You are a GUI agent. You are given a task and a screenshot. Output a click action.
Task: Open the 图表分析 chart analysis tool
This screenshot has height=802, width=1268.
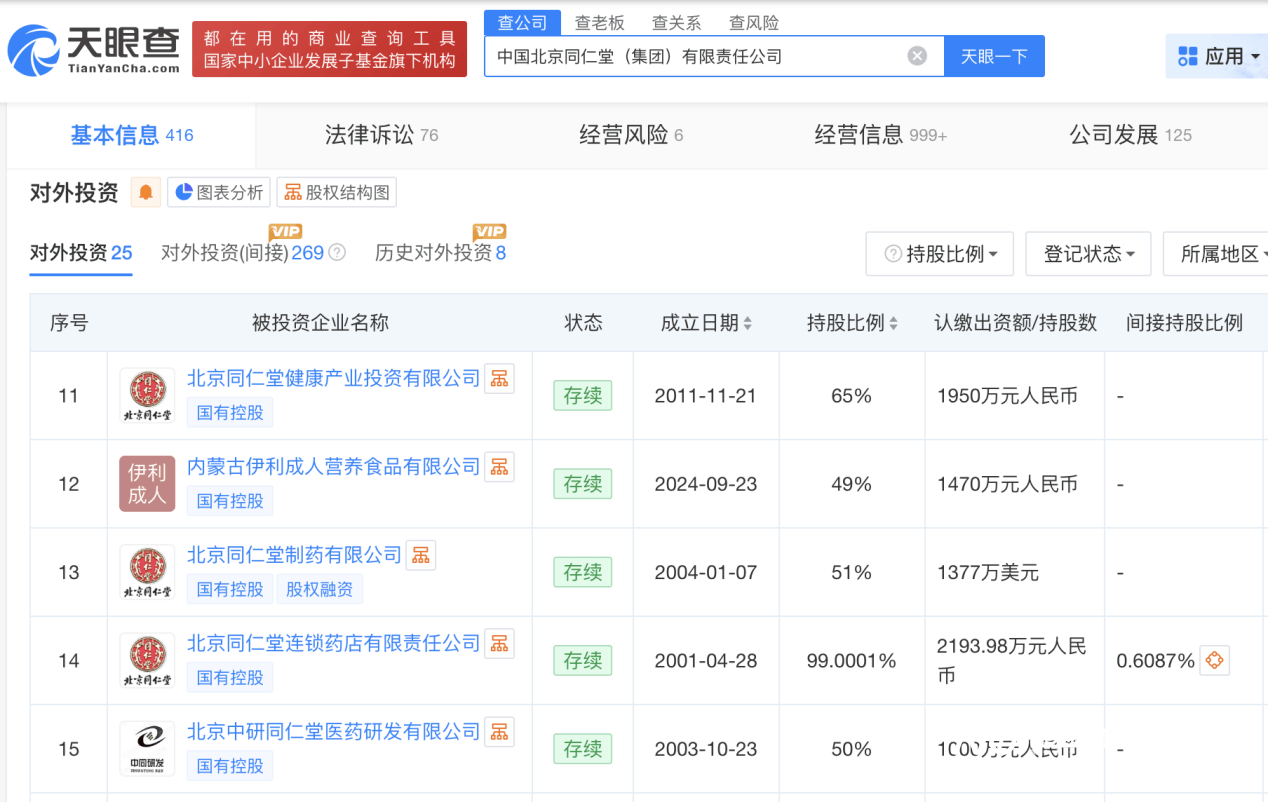[218, 192]
